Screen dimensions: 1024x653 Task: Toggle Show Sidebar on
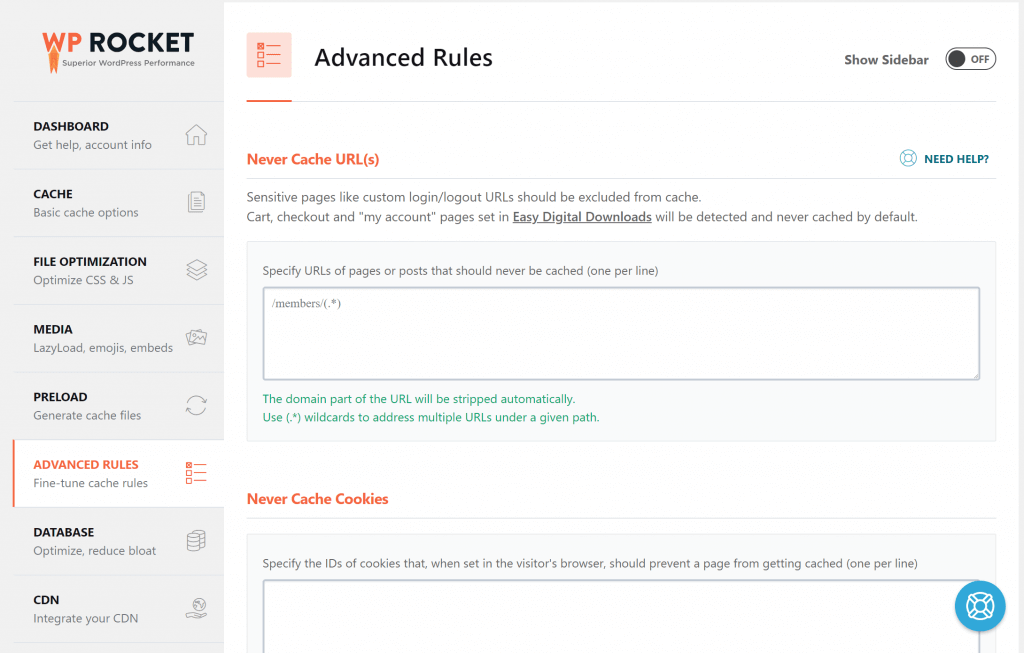click(970, 59)
